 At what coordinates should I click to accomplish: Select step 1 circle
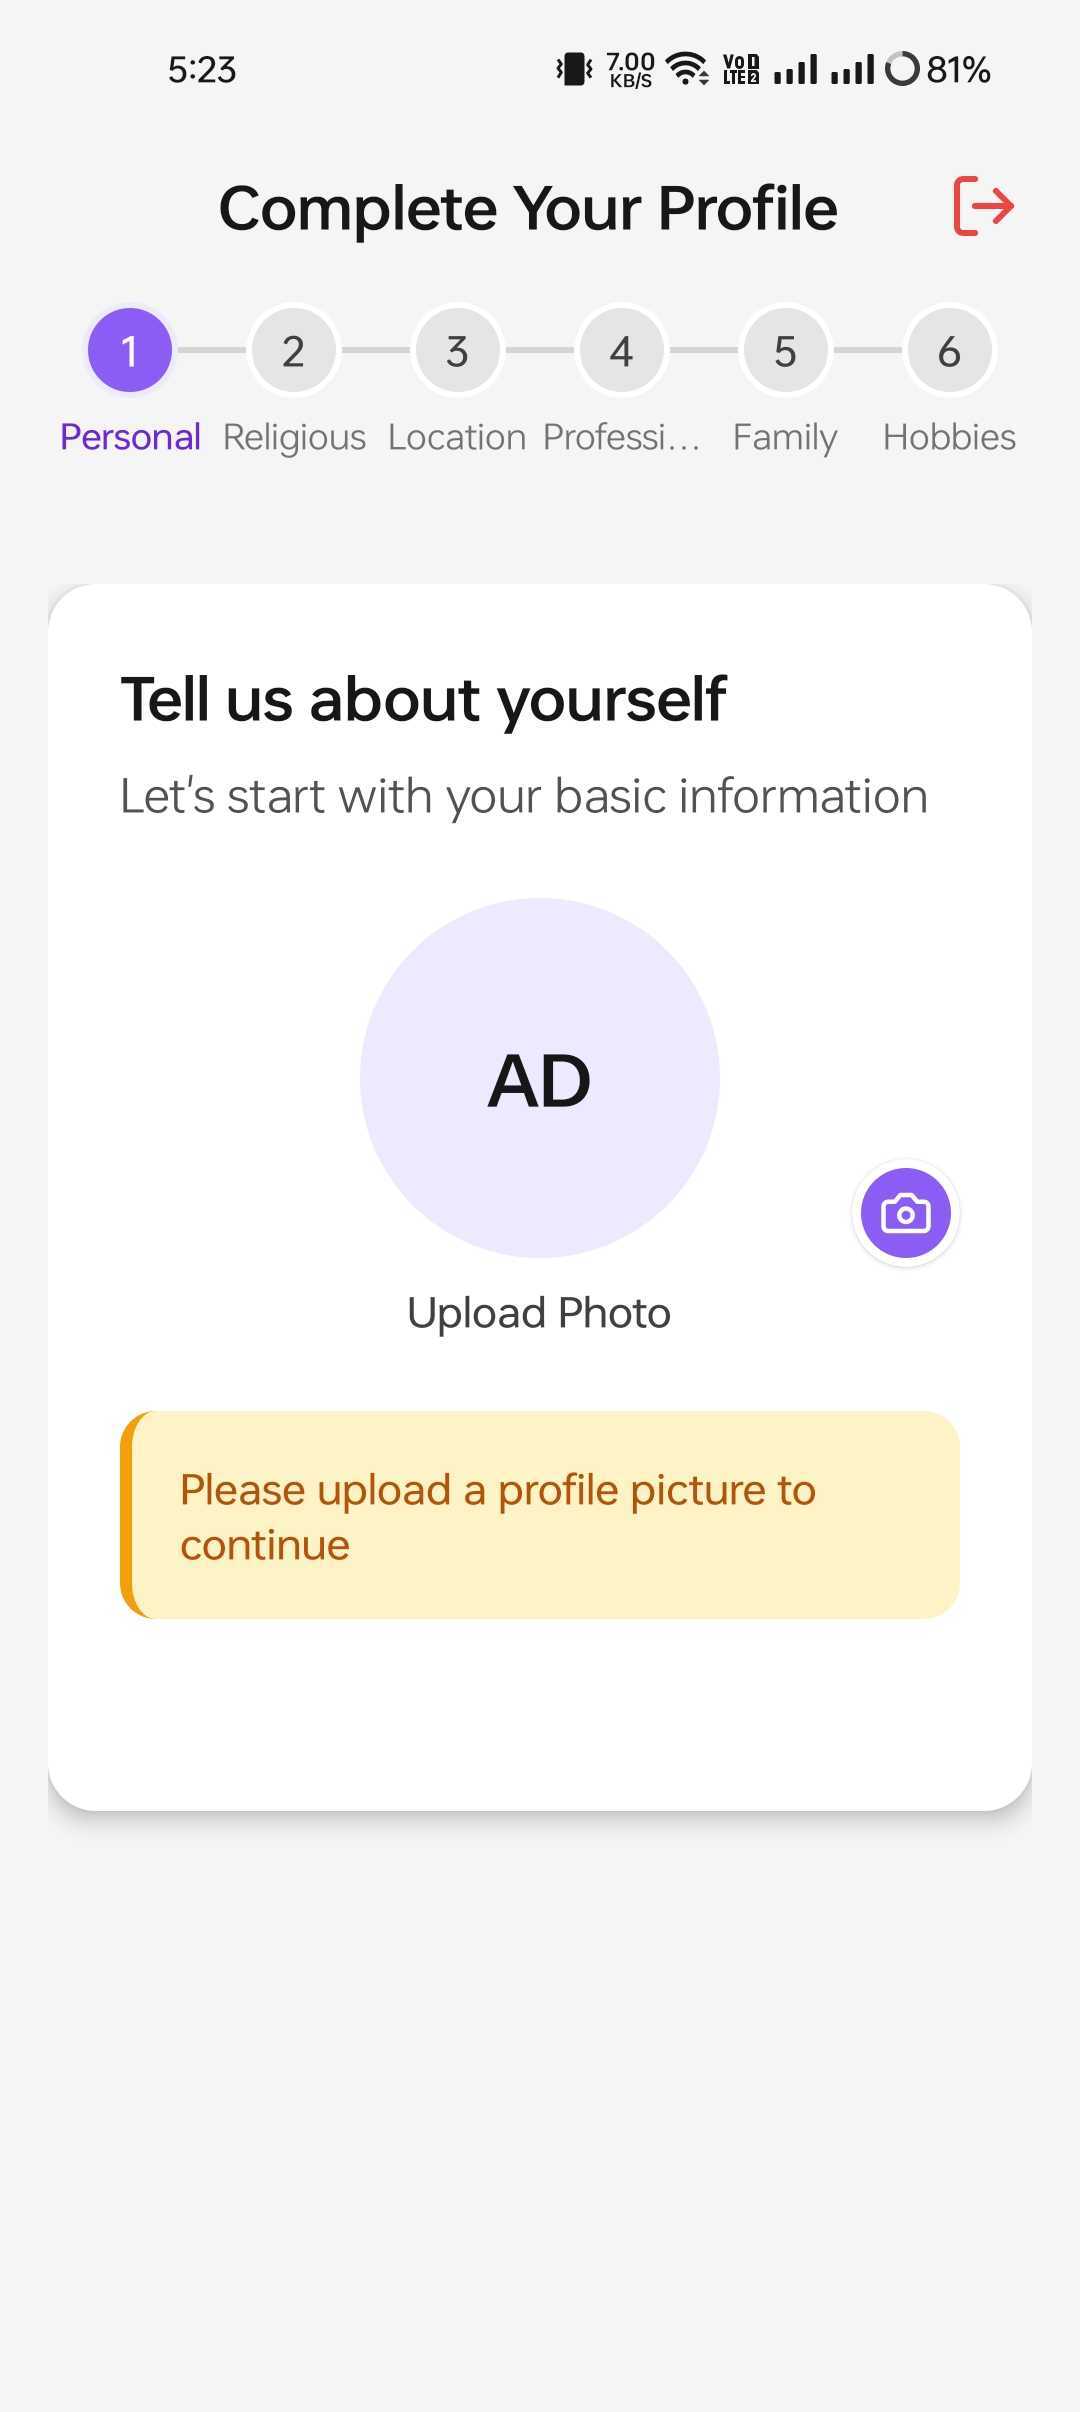pos(130,351)
